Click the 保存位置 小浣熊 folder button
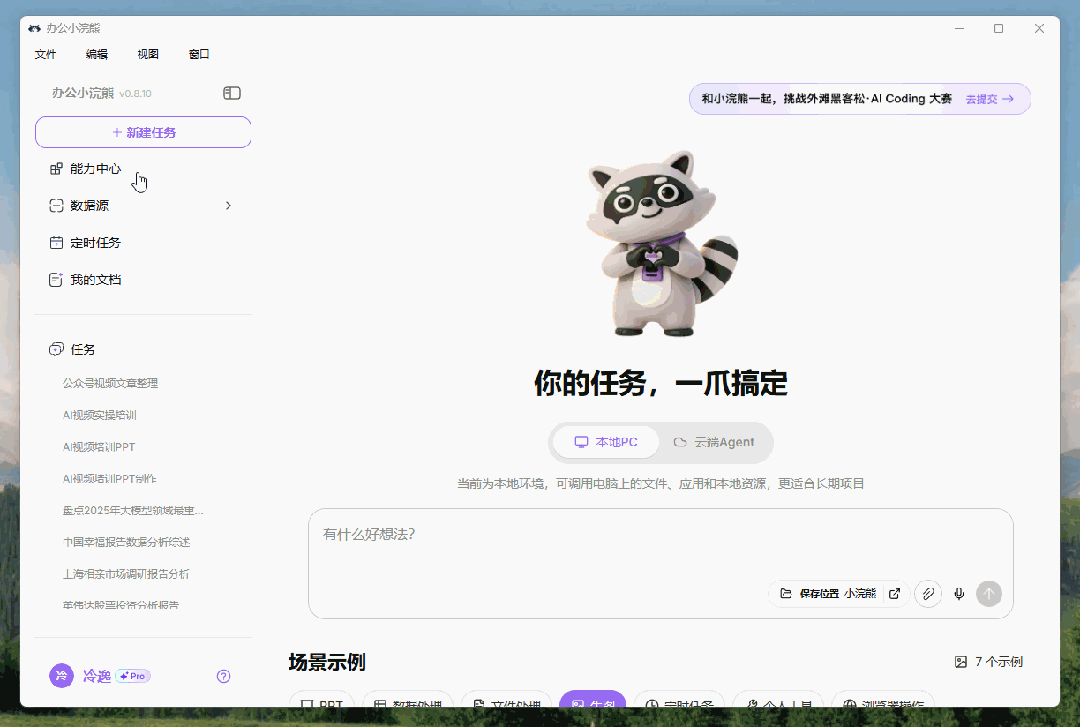The width and height of the screenshot is (1080, 727). pos(829,593)
